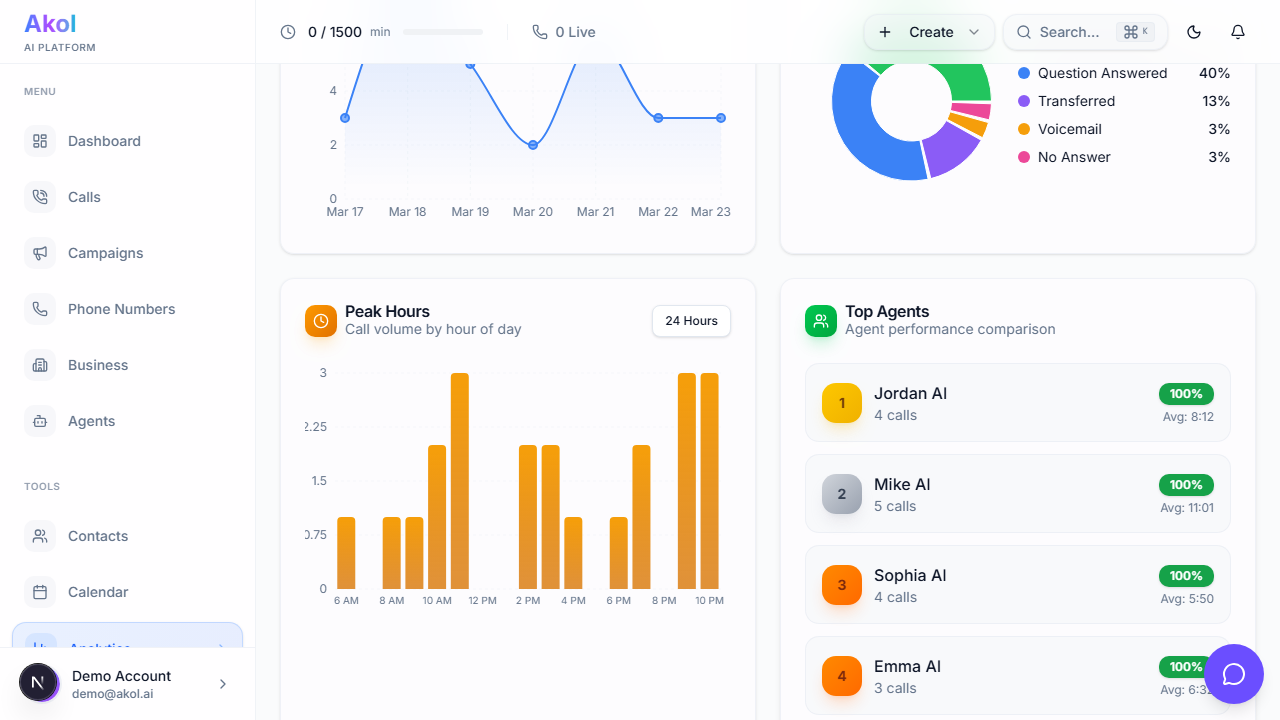Toggle dark mode with moon icon
The width and height of the screenshot is (1280, 720).
(x=1194, y=32)
